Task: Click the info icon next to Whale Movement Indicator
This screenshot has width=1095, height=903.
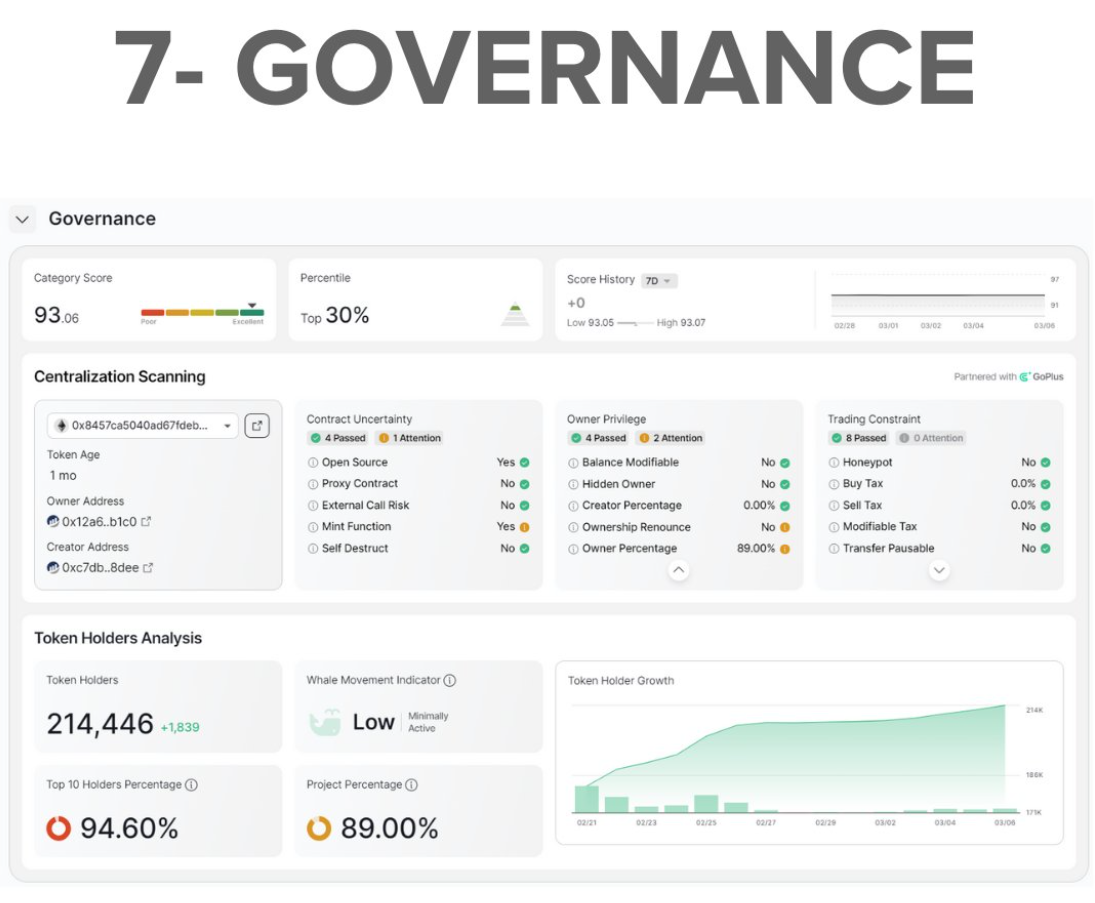Action: tap(450, 681)
